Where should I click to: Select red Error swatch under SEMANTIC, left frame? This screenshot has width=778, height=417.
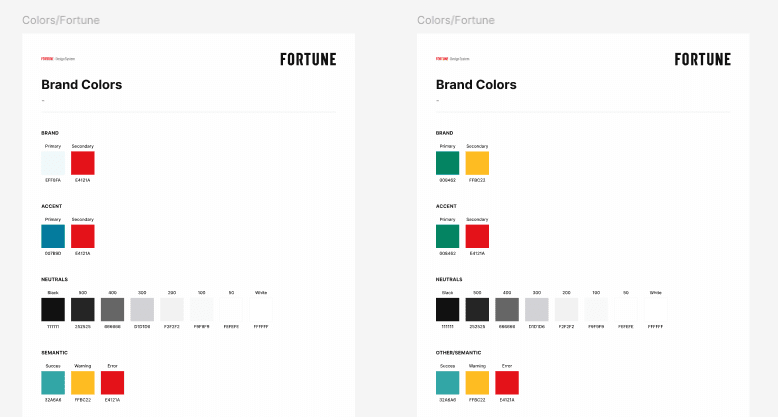click(113, 383)
